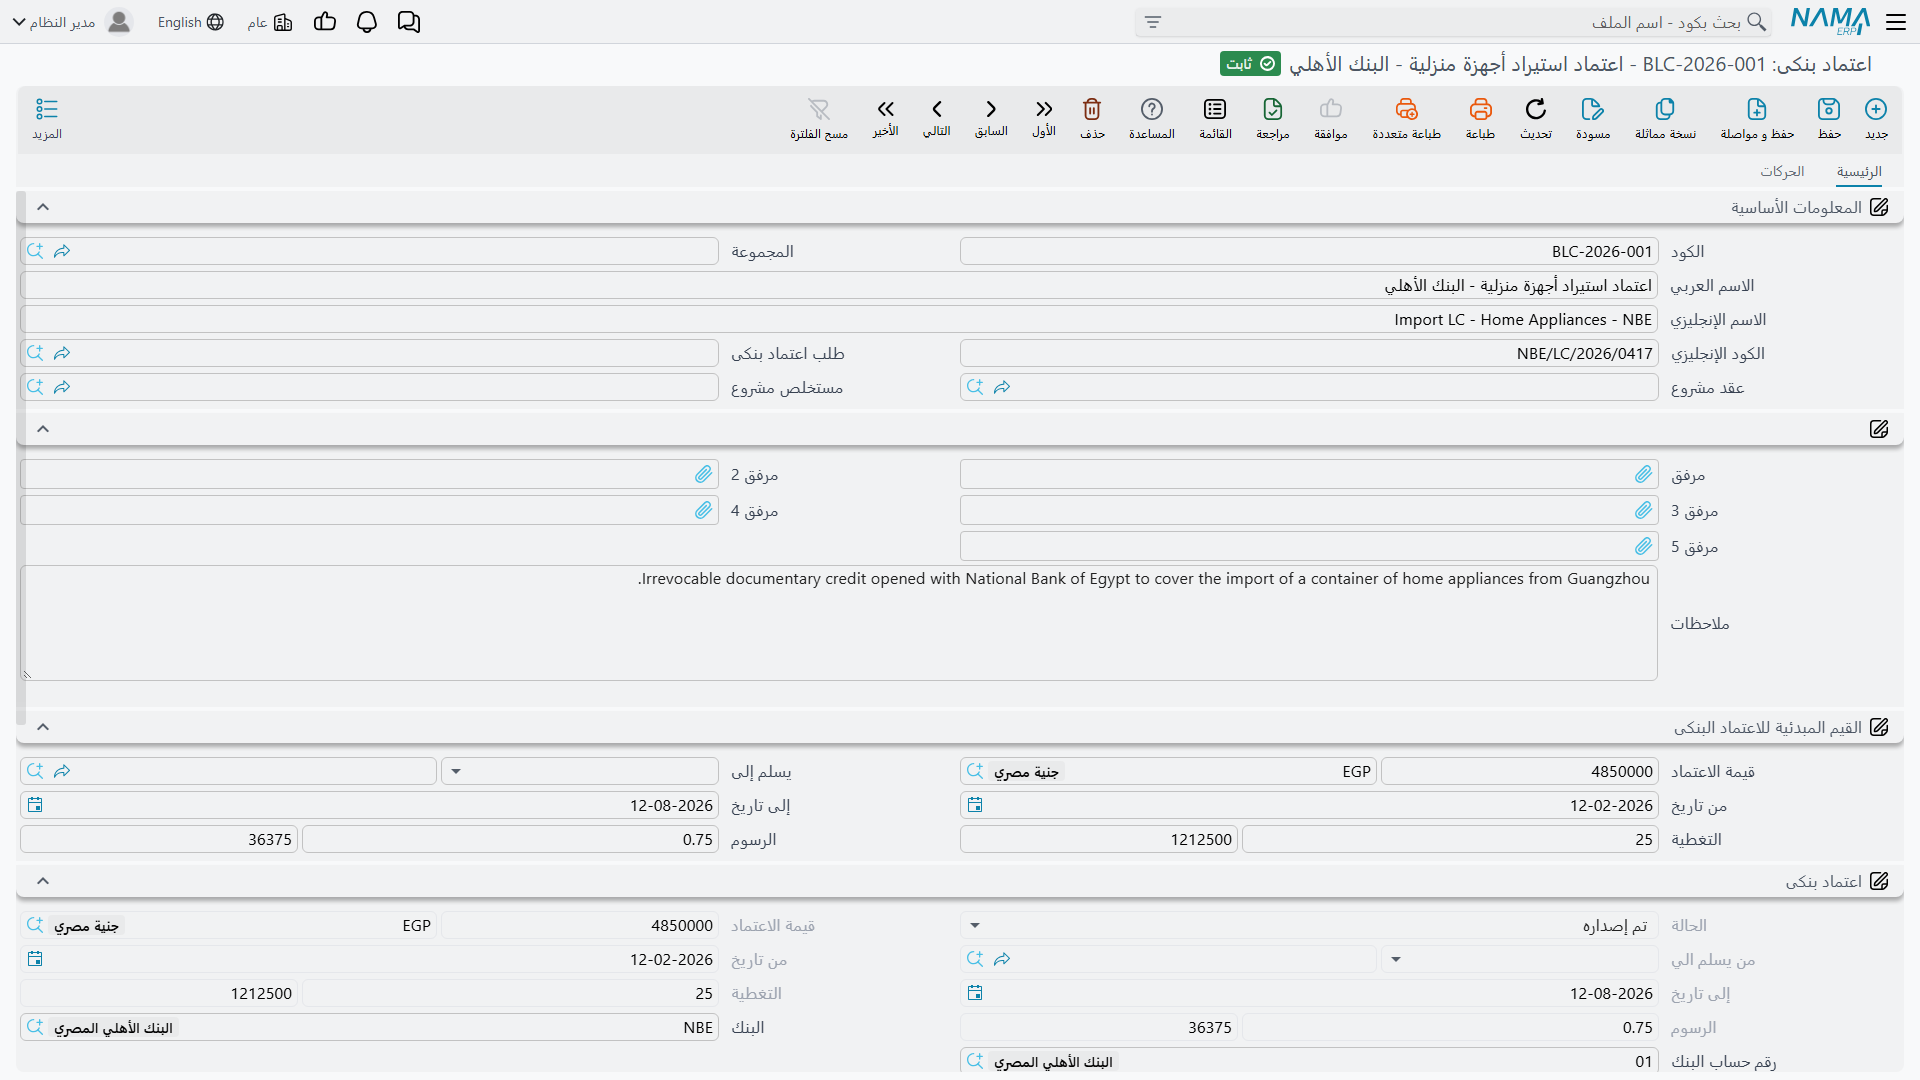Image resolution: width=1920 pixels, height=1080 pixels.
Task: Delete the record with حذف
Action: click(1092, 118)
